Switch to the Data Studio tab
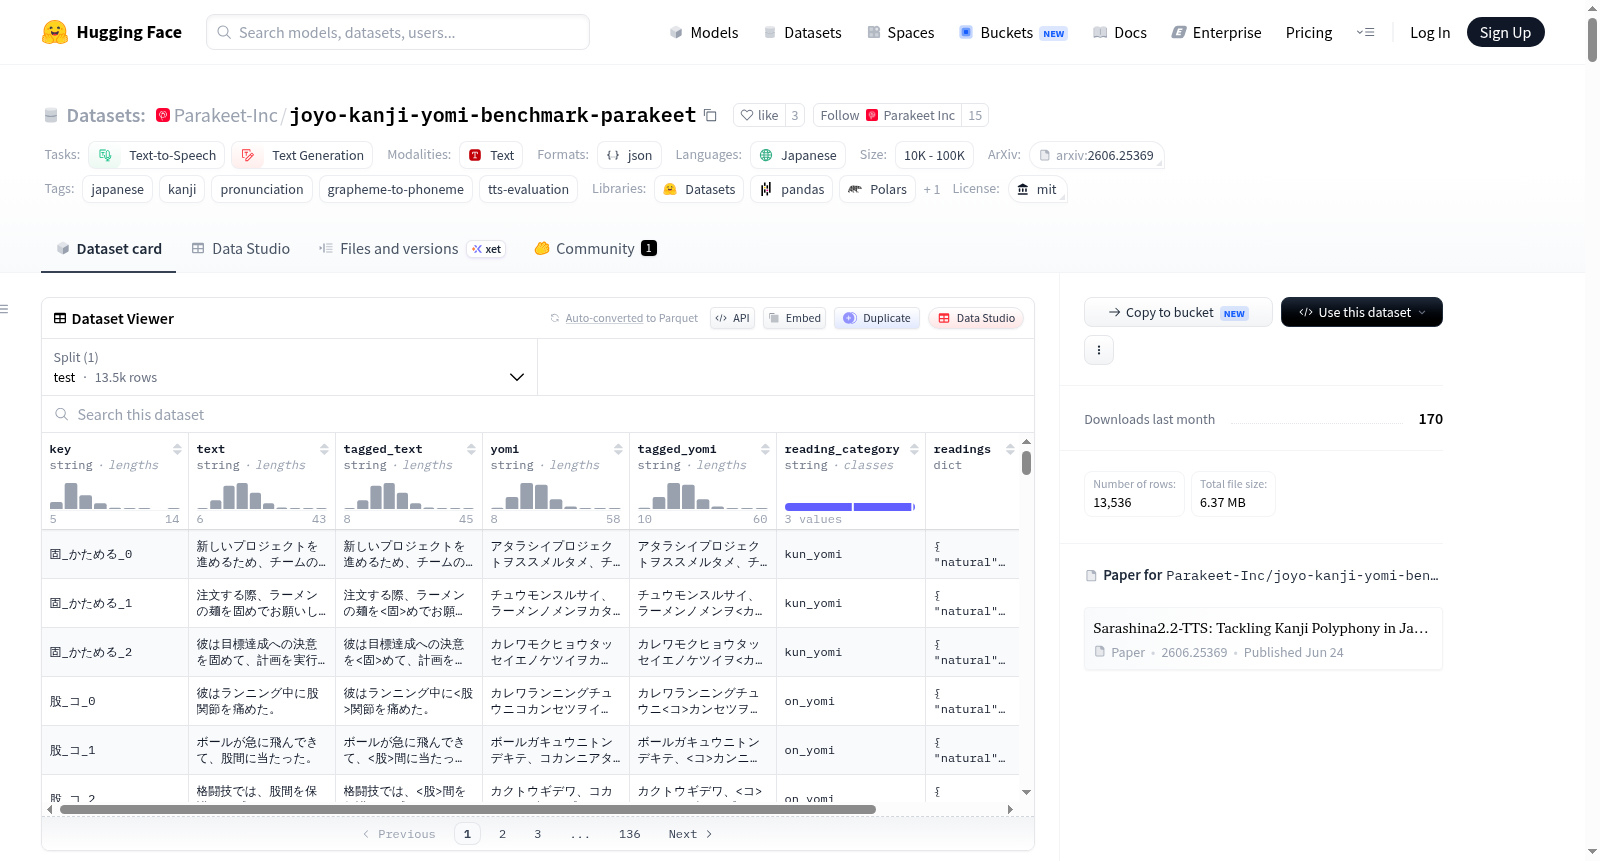 tap(240, 248)
